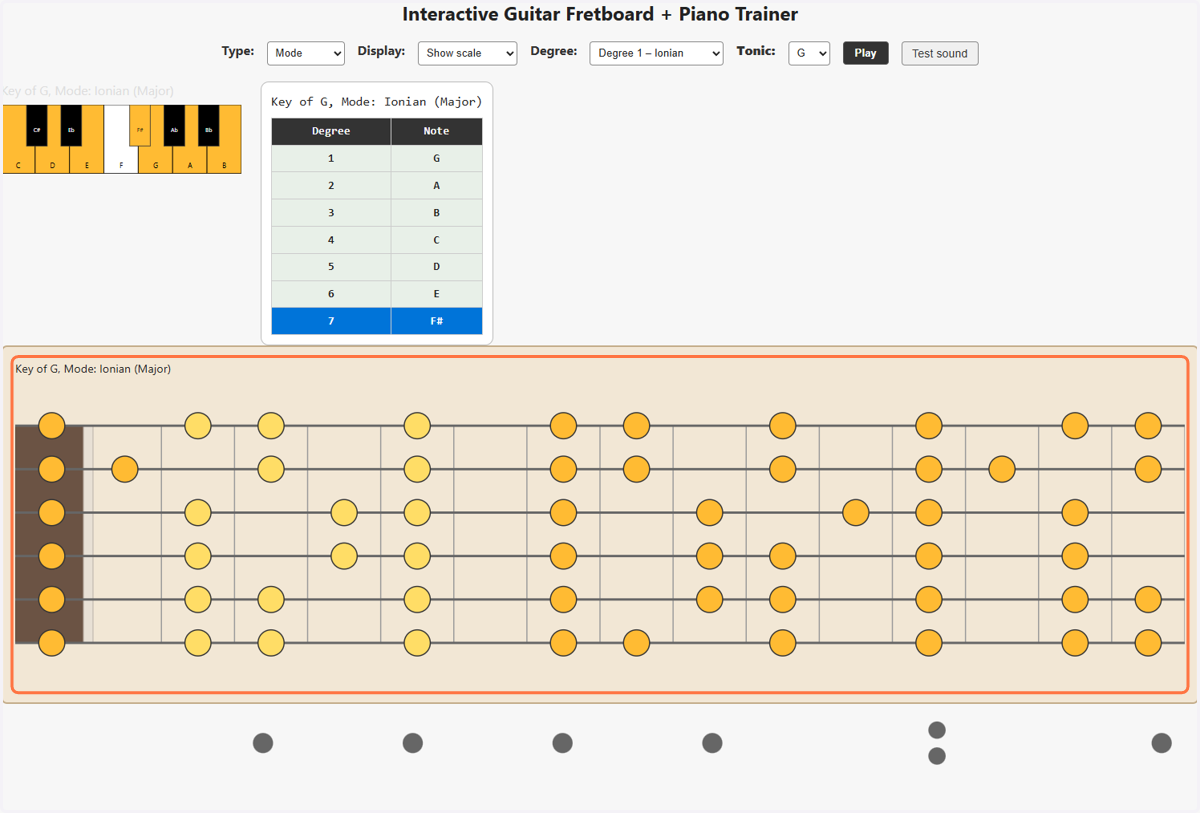Tap the Bb black piano key
This screenshot has height=813, width=1200.
tap(209, 126)
